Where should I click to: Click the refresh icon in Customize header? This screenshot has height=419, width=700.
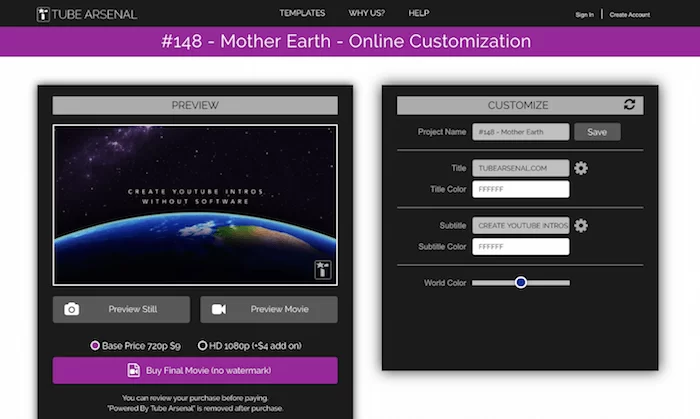[629, 104]
